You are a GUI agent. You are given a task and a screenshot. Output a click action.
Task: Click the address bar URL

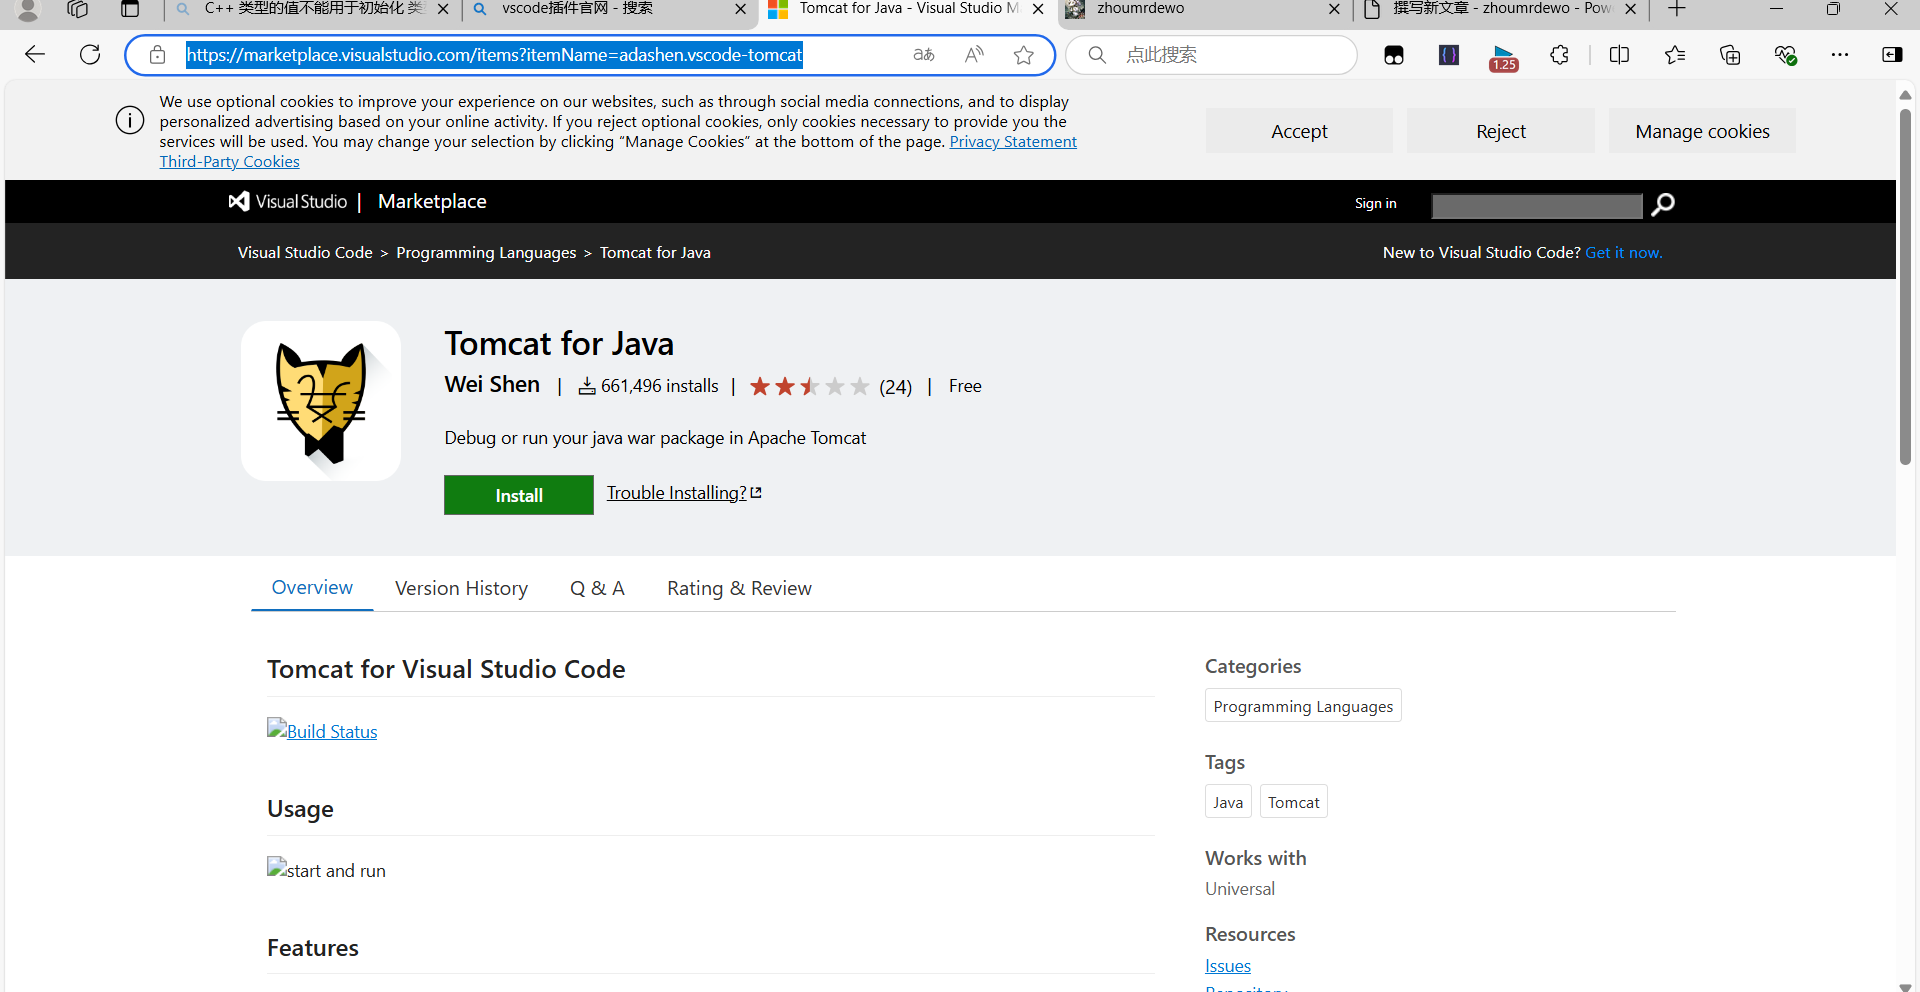point(494,55)
